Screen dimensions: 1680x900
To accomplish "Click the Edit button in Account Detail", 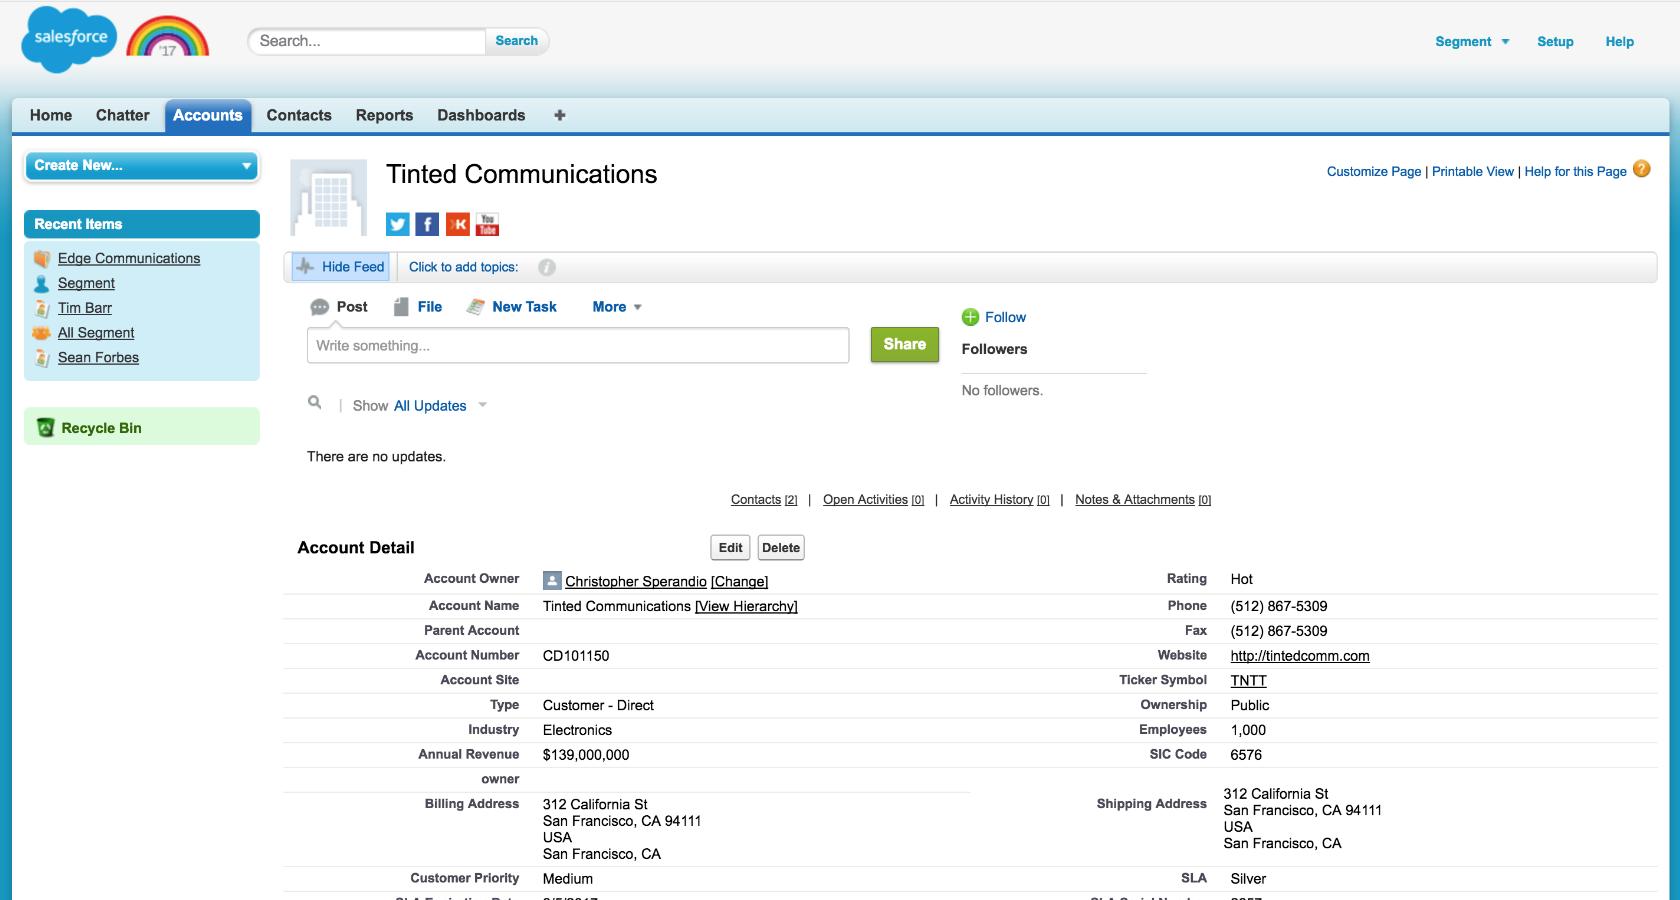I will click(731, 548).
